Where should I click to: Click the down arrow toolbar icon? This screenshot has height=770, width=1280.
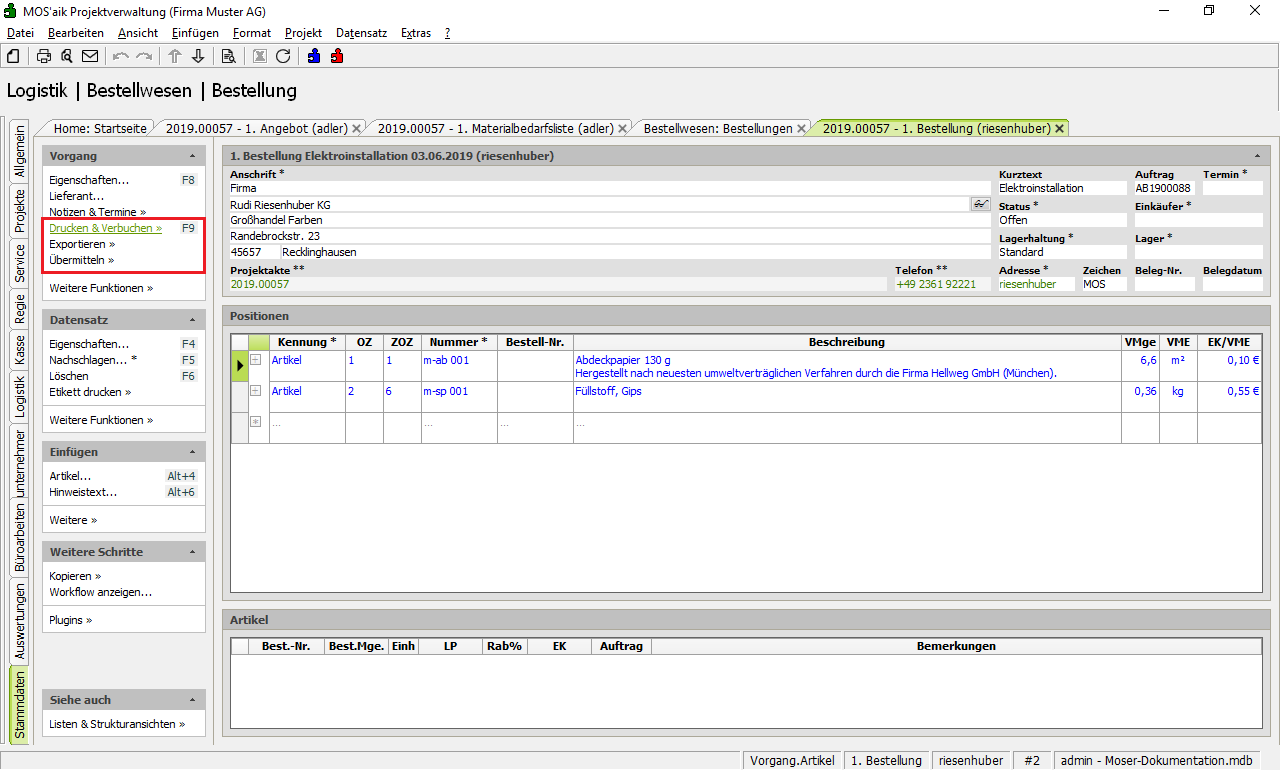pos(198,56)
